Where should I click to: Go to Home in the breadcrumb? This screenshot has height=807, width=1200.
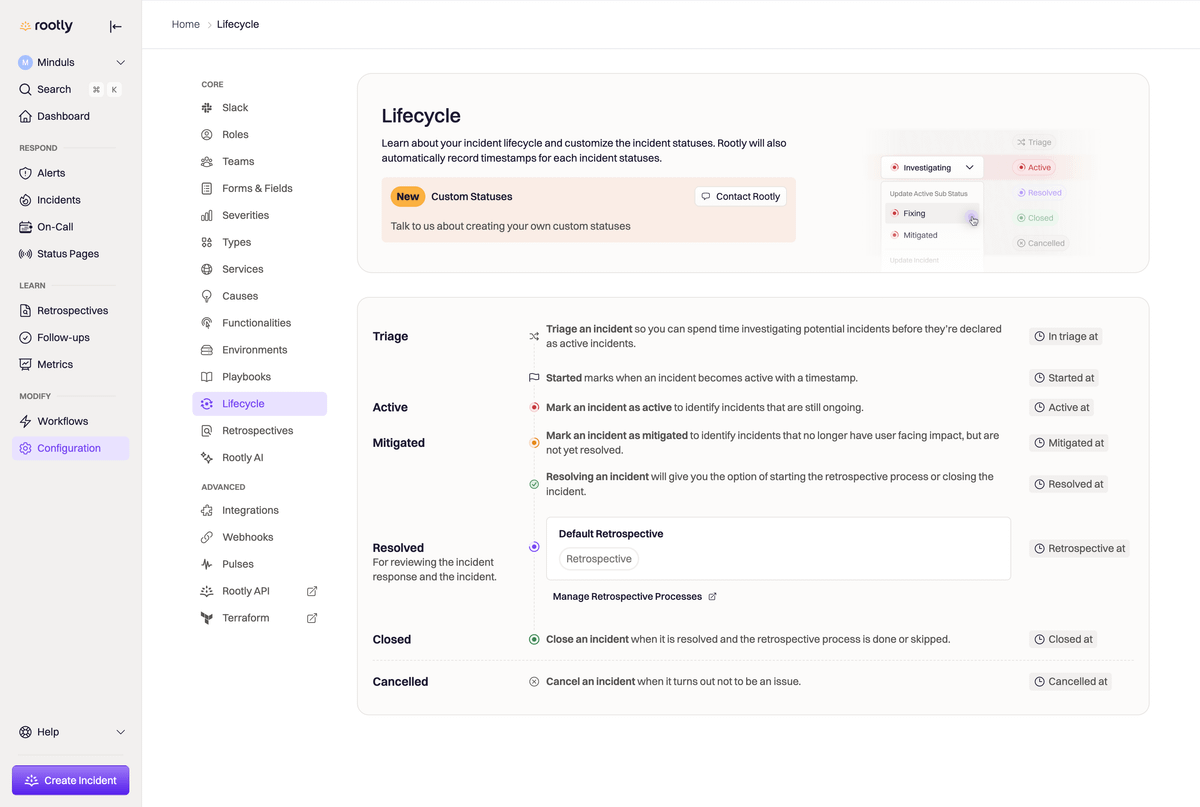tap(186, 24)
